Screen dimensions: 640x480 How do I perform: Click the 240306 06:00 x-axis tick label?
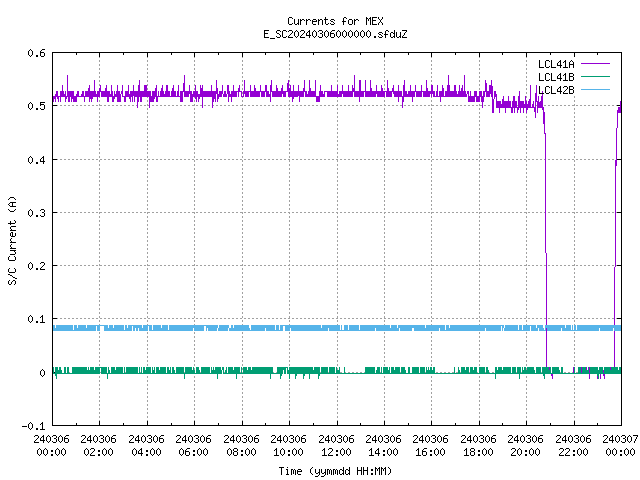pyautogui.click(x=193, y=446)
